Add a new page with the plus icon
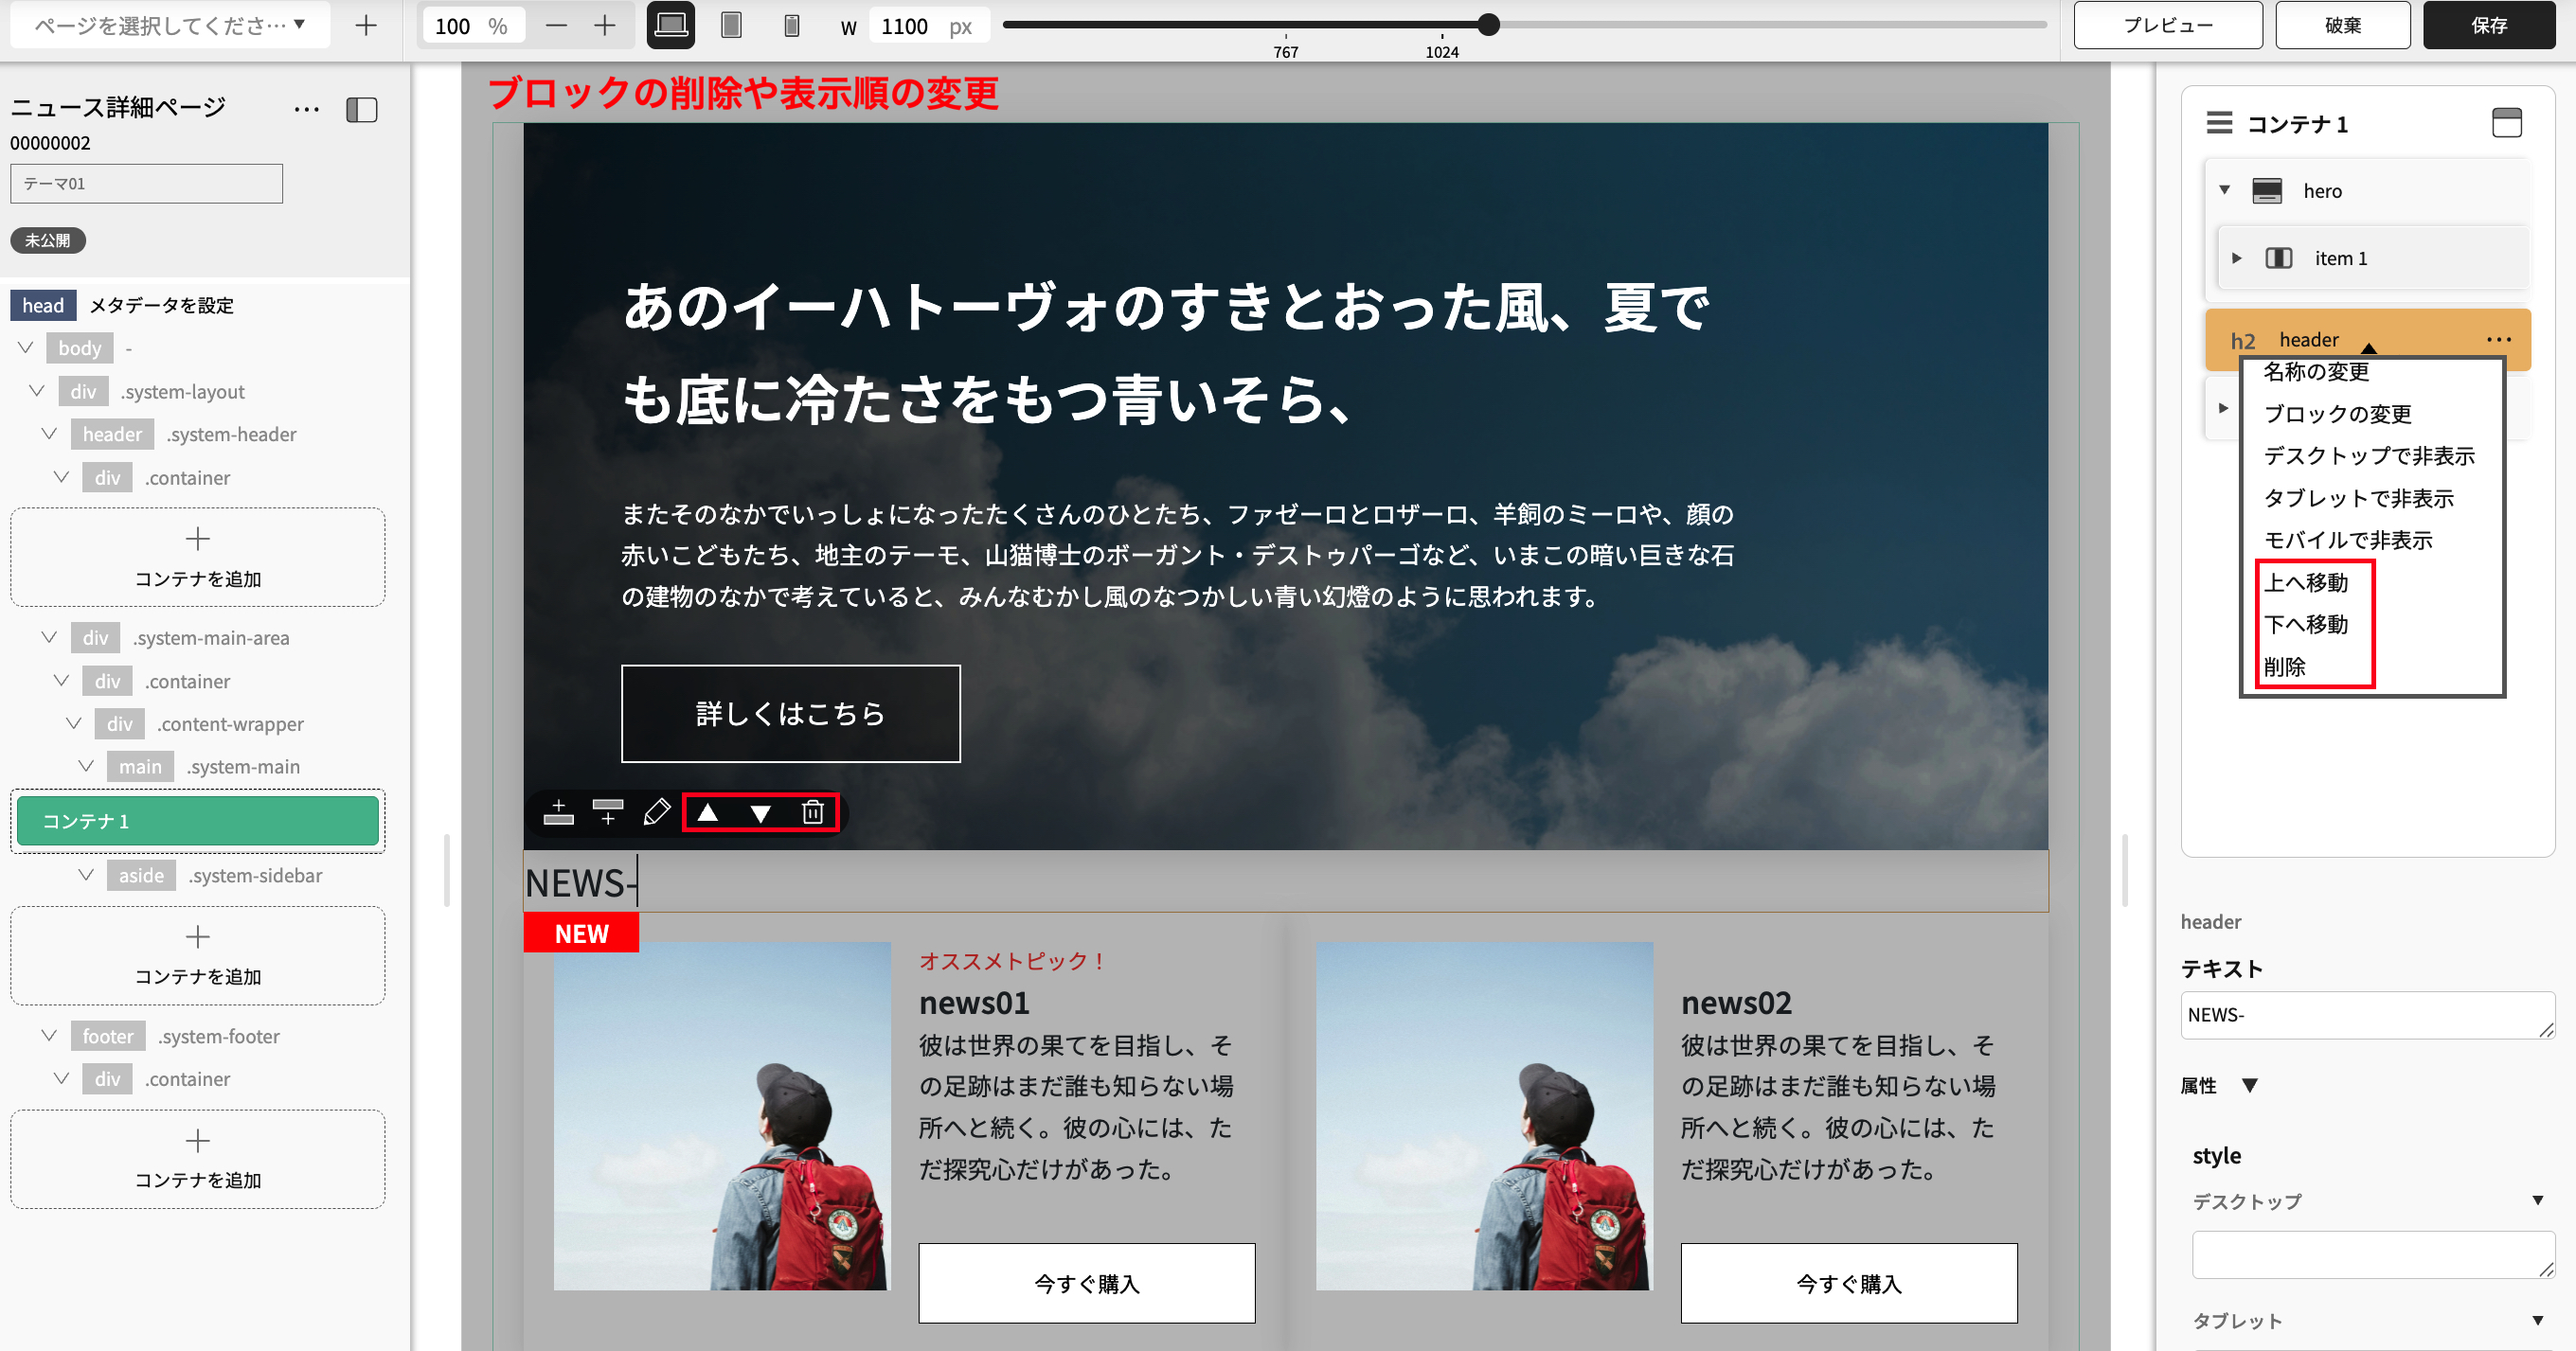2576x1351 pixels. [366, 26]
